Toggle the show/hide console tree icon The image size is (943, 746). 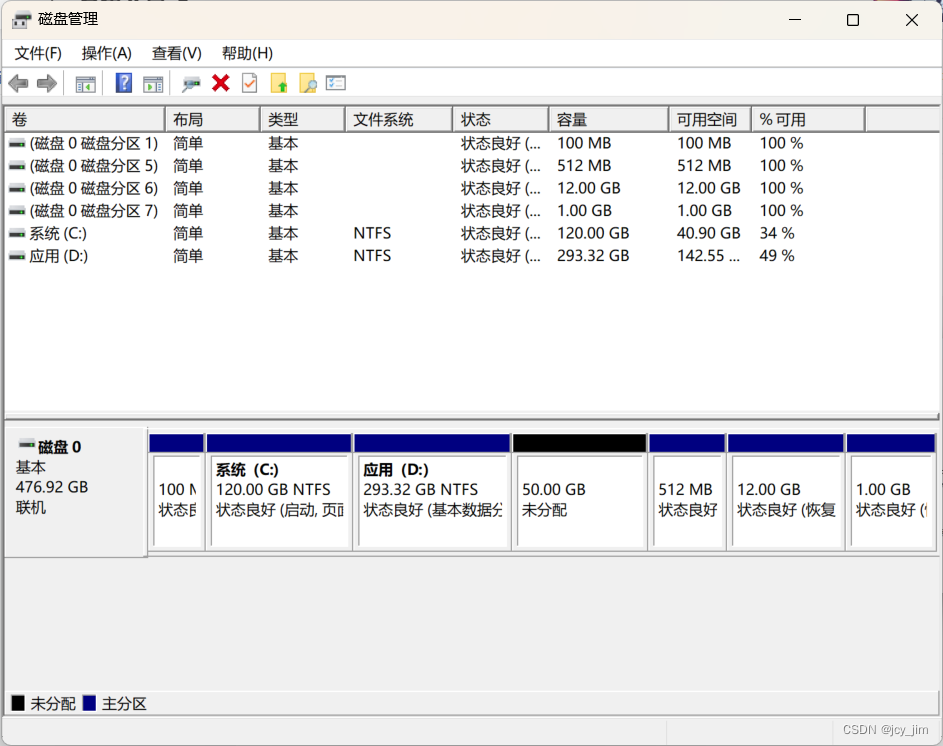(x=85, y=84)
